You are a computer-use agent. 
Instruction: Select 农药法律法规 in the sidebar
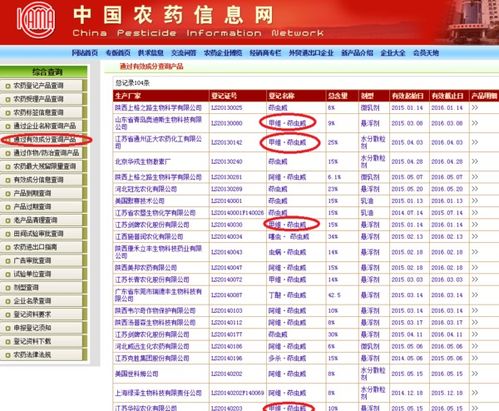pyautogui.click(x=32, y=354)
